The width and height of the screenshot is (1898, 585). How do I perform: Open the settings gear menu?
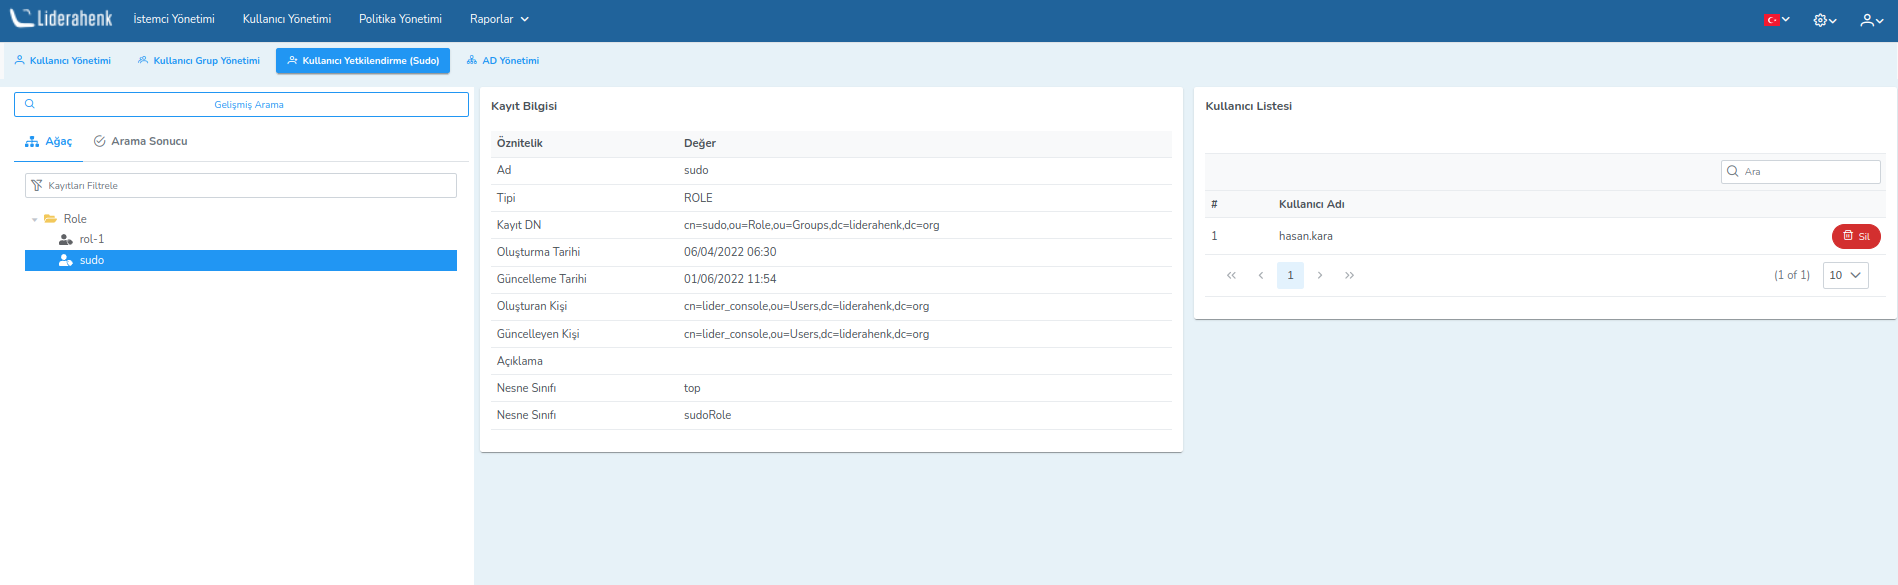(x=1824, y=20)
